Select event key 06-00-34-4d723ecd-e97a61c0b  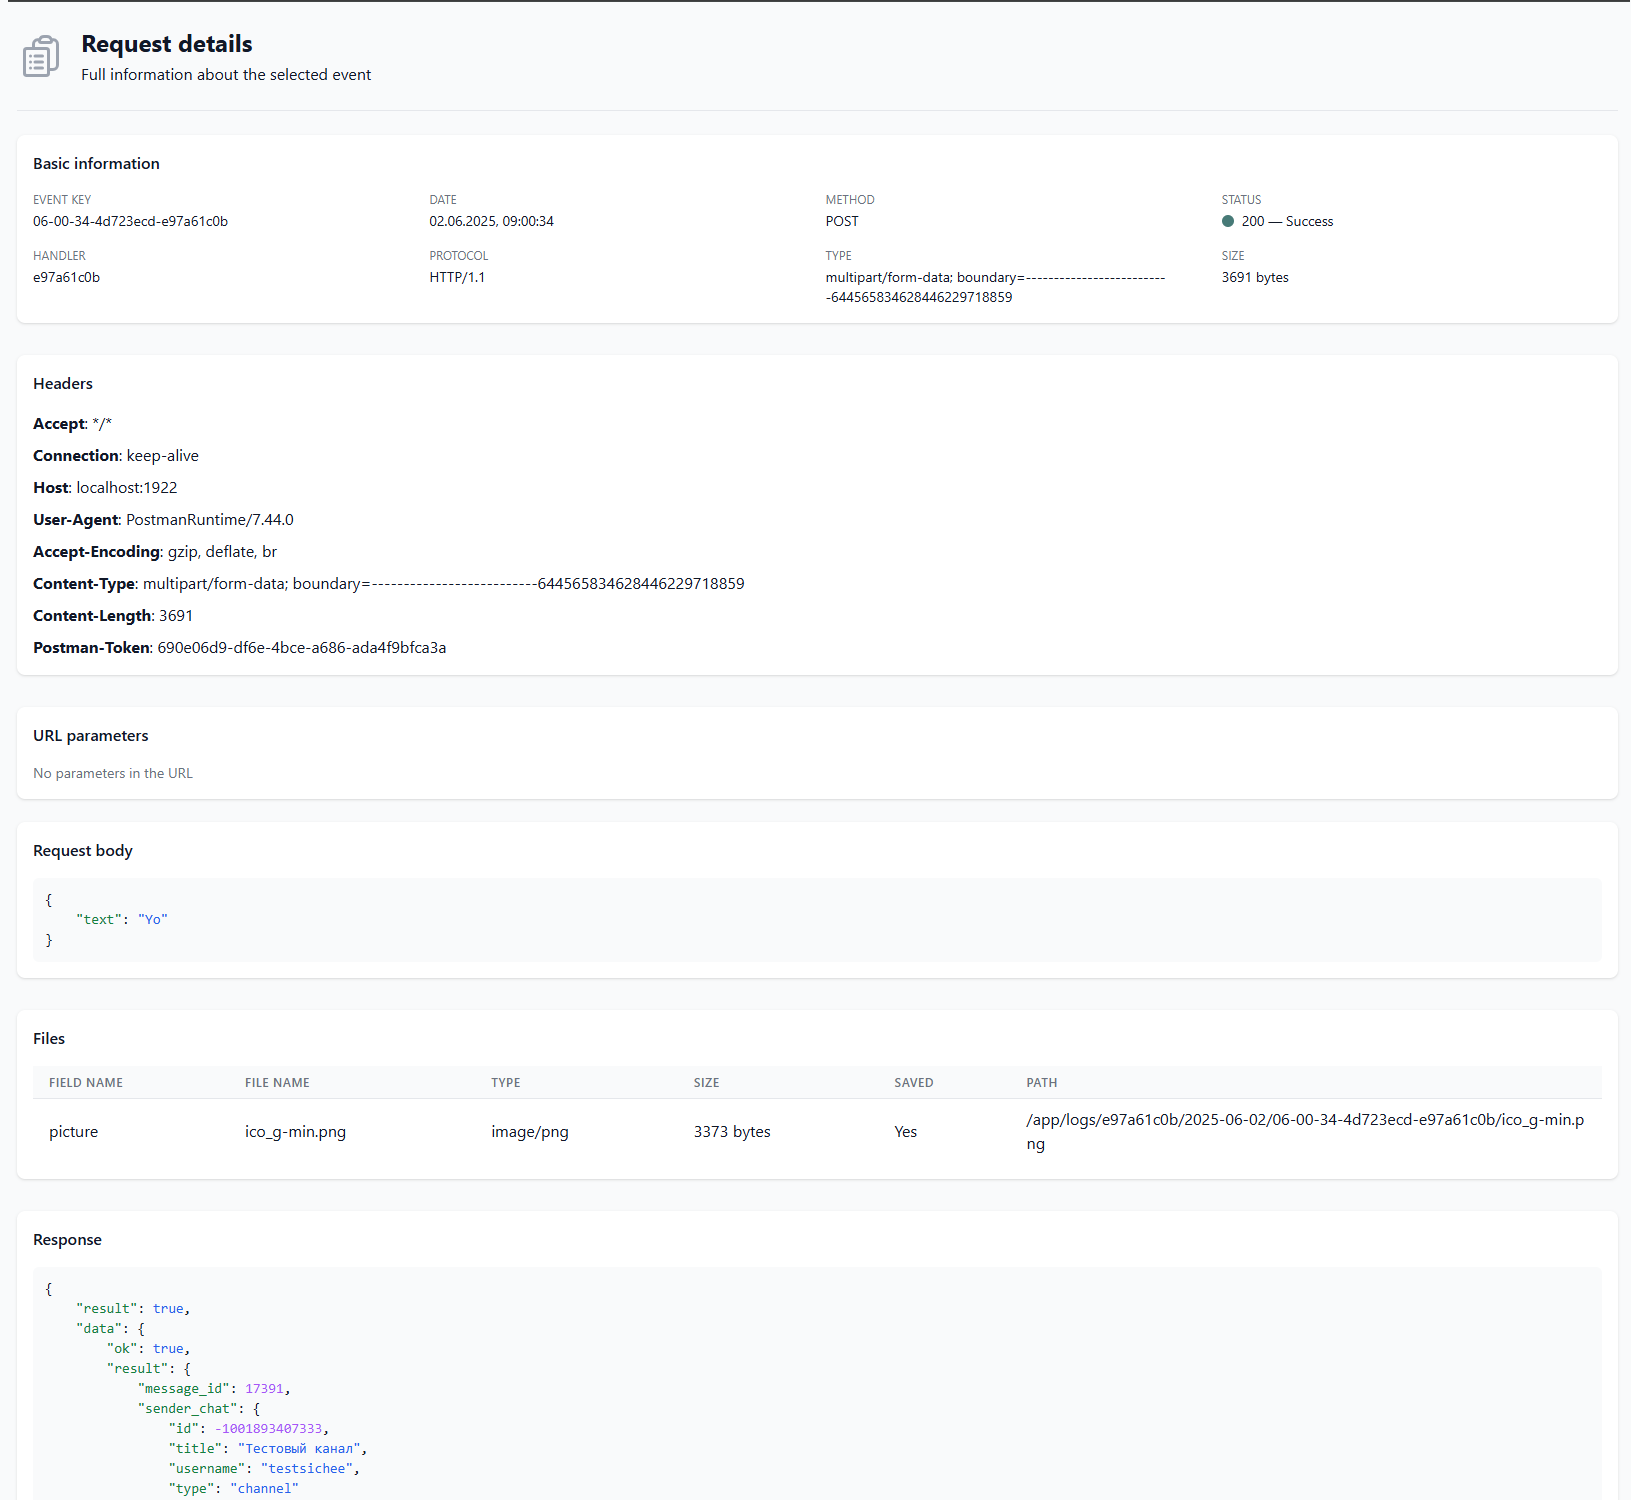pos(130,222)
